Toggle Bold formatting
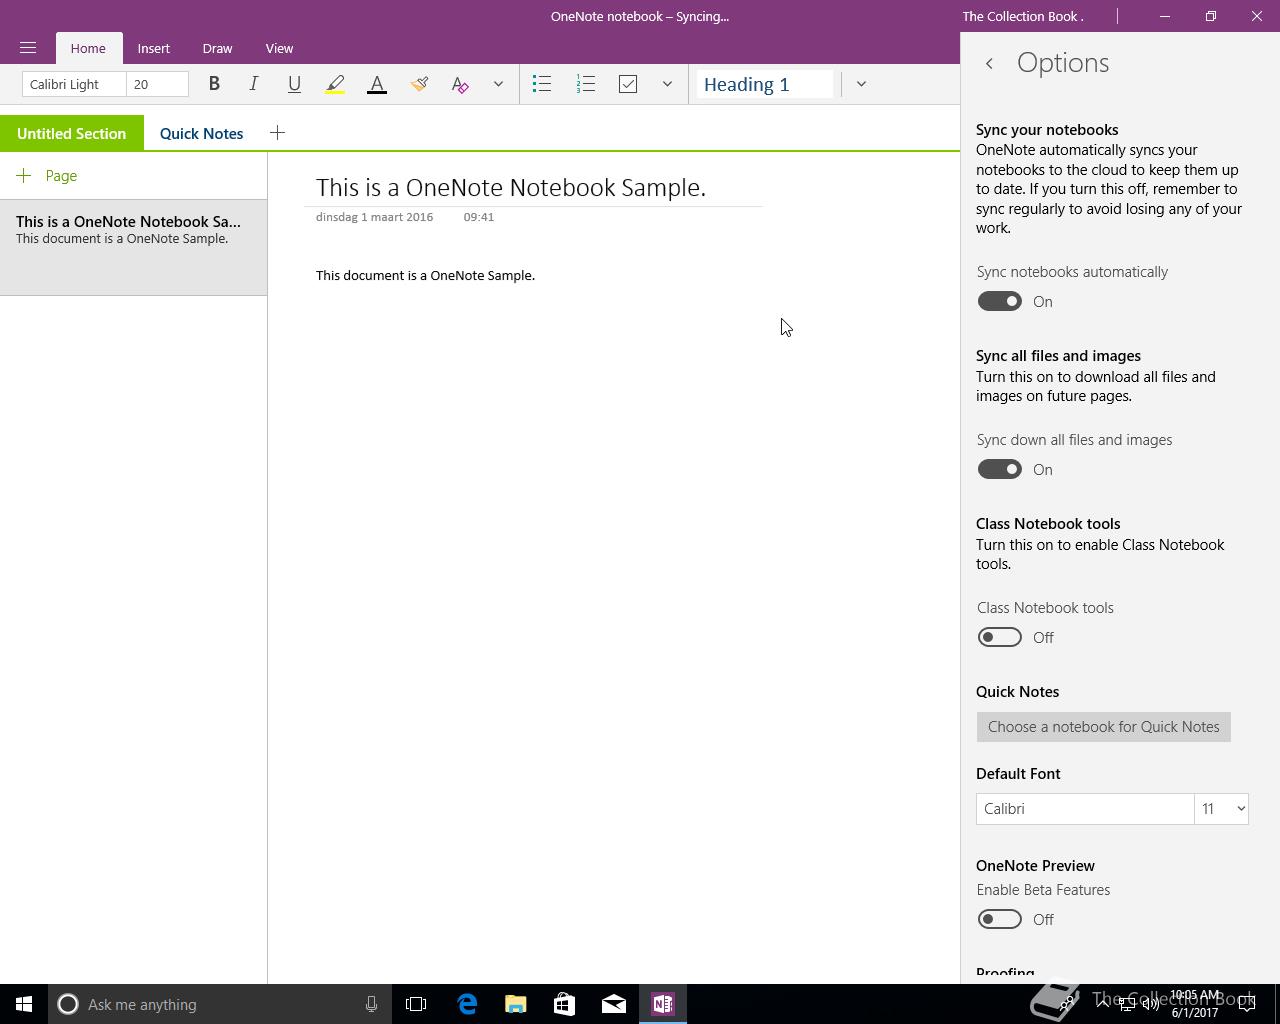Viewport: 1280px width, 1024px height. click(214, 84)
